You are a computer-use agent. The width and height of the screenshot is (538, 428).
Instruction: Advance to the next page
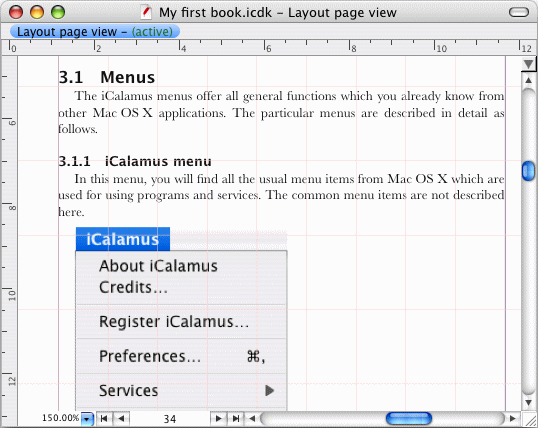pyautogui.click(x=218, y=418)
